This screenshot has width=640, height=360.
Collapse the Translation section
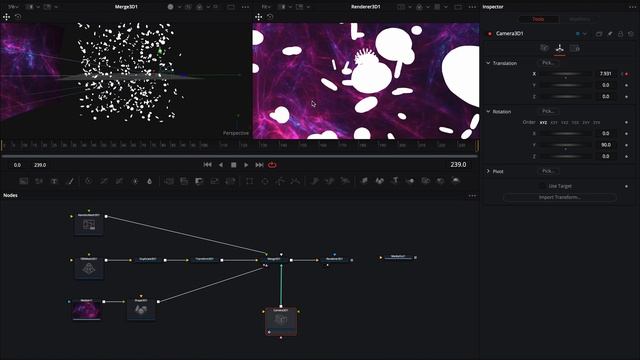point(488,63)
